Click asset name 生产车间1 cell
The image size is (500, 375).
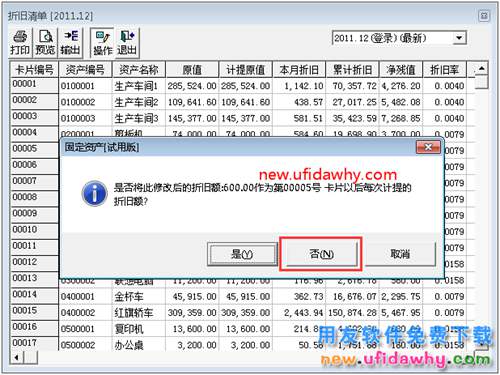click(x=139, y=86)
